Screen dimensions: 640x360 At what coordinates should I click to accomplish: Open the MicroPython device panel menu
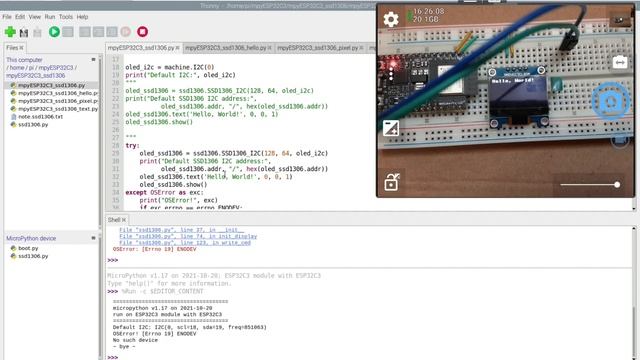tap(93, 238)
